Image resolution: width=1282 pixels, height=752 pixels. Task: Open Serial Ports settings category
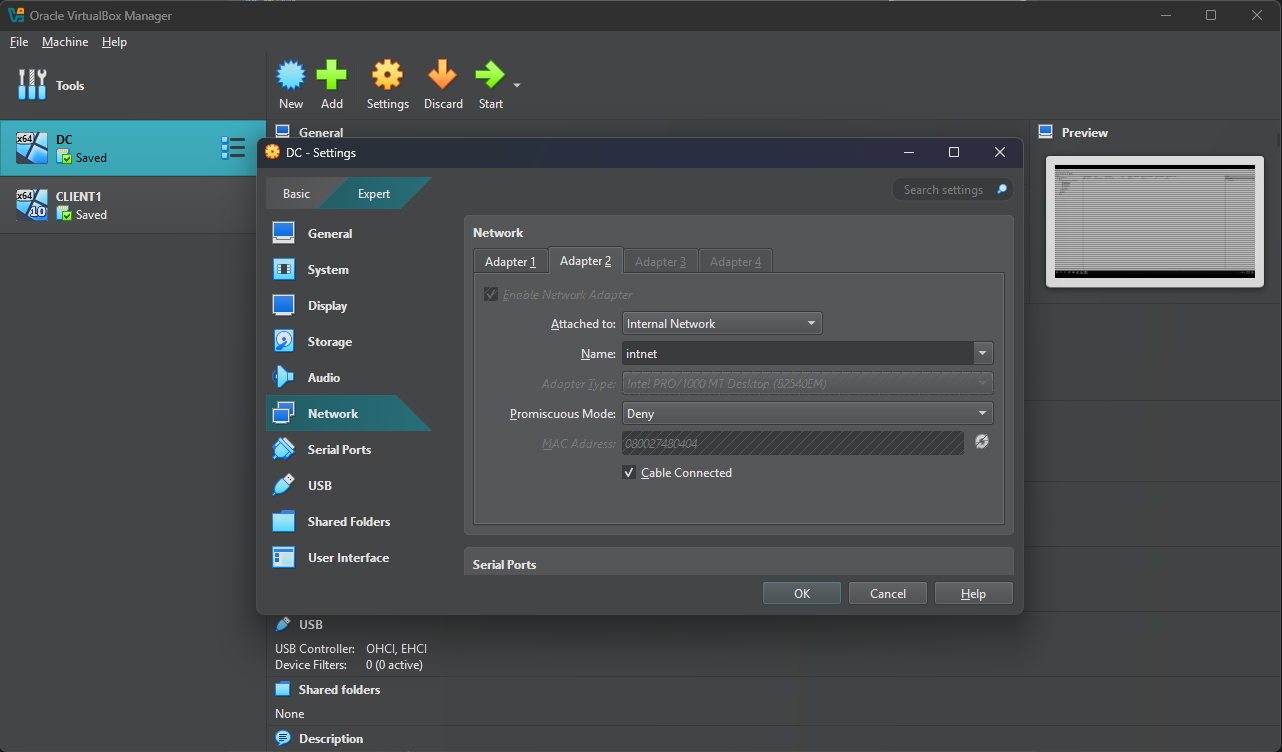point(348,449)
